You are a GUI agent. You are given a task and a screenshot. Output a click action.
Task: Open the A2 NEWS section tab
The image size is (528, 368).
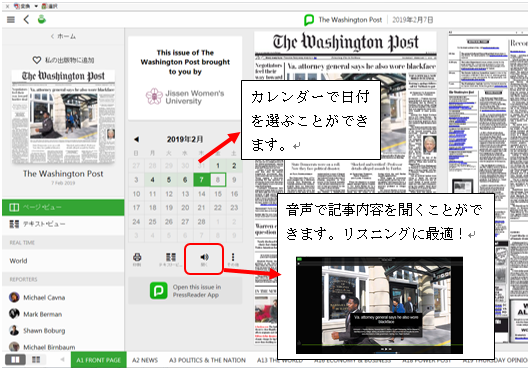click(145, 360)
